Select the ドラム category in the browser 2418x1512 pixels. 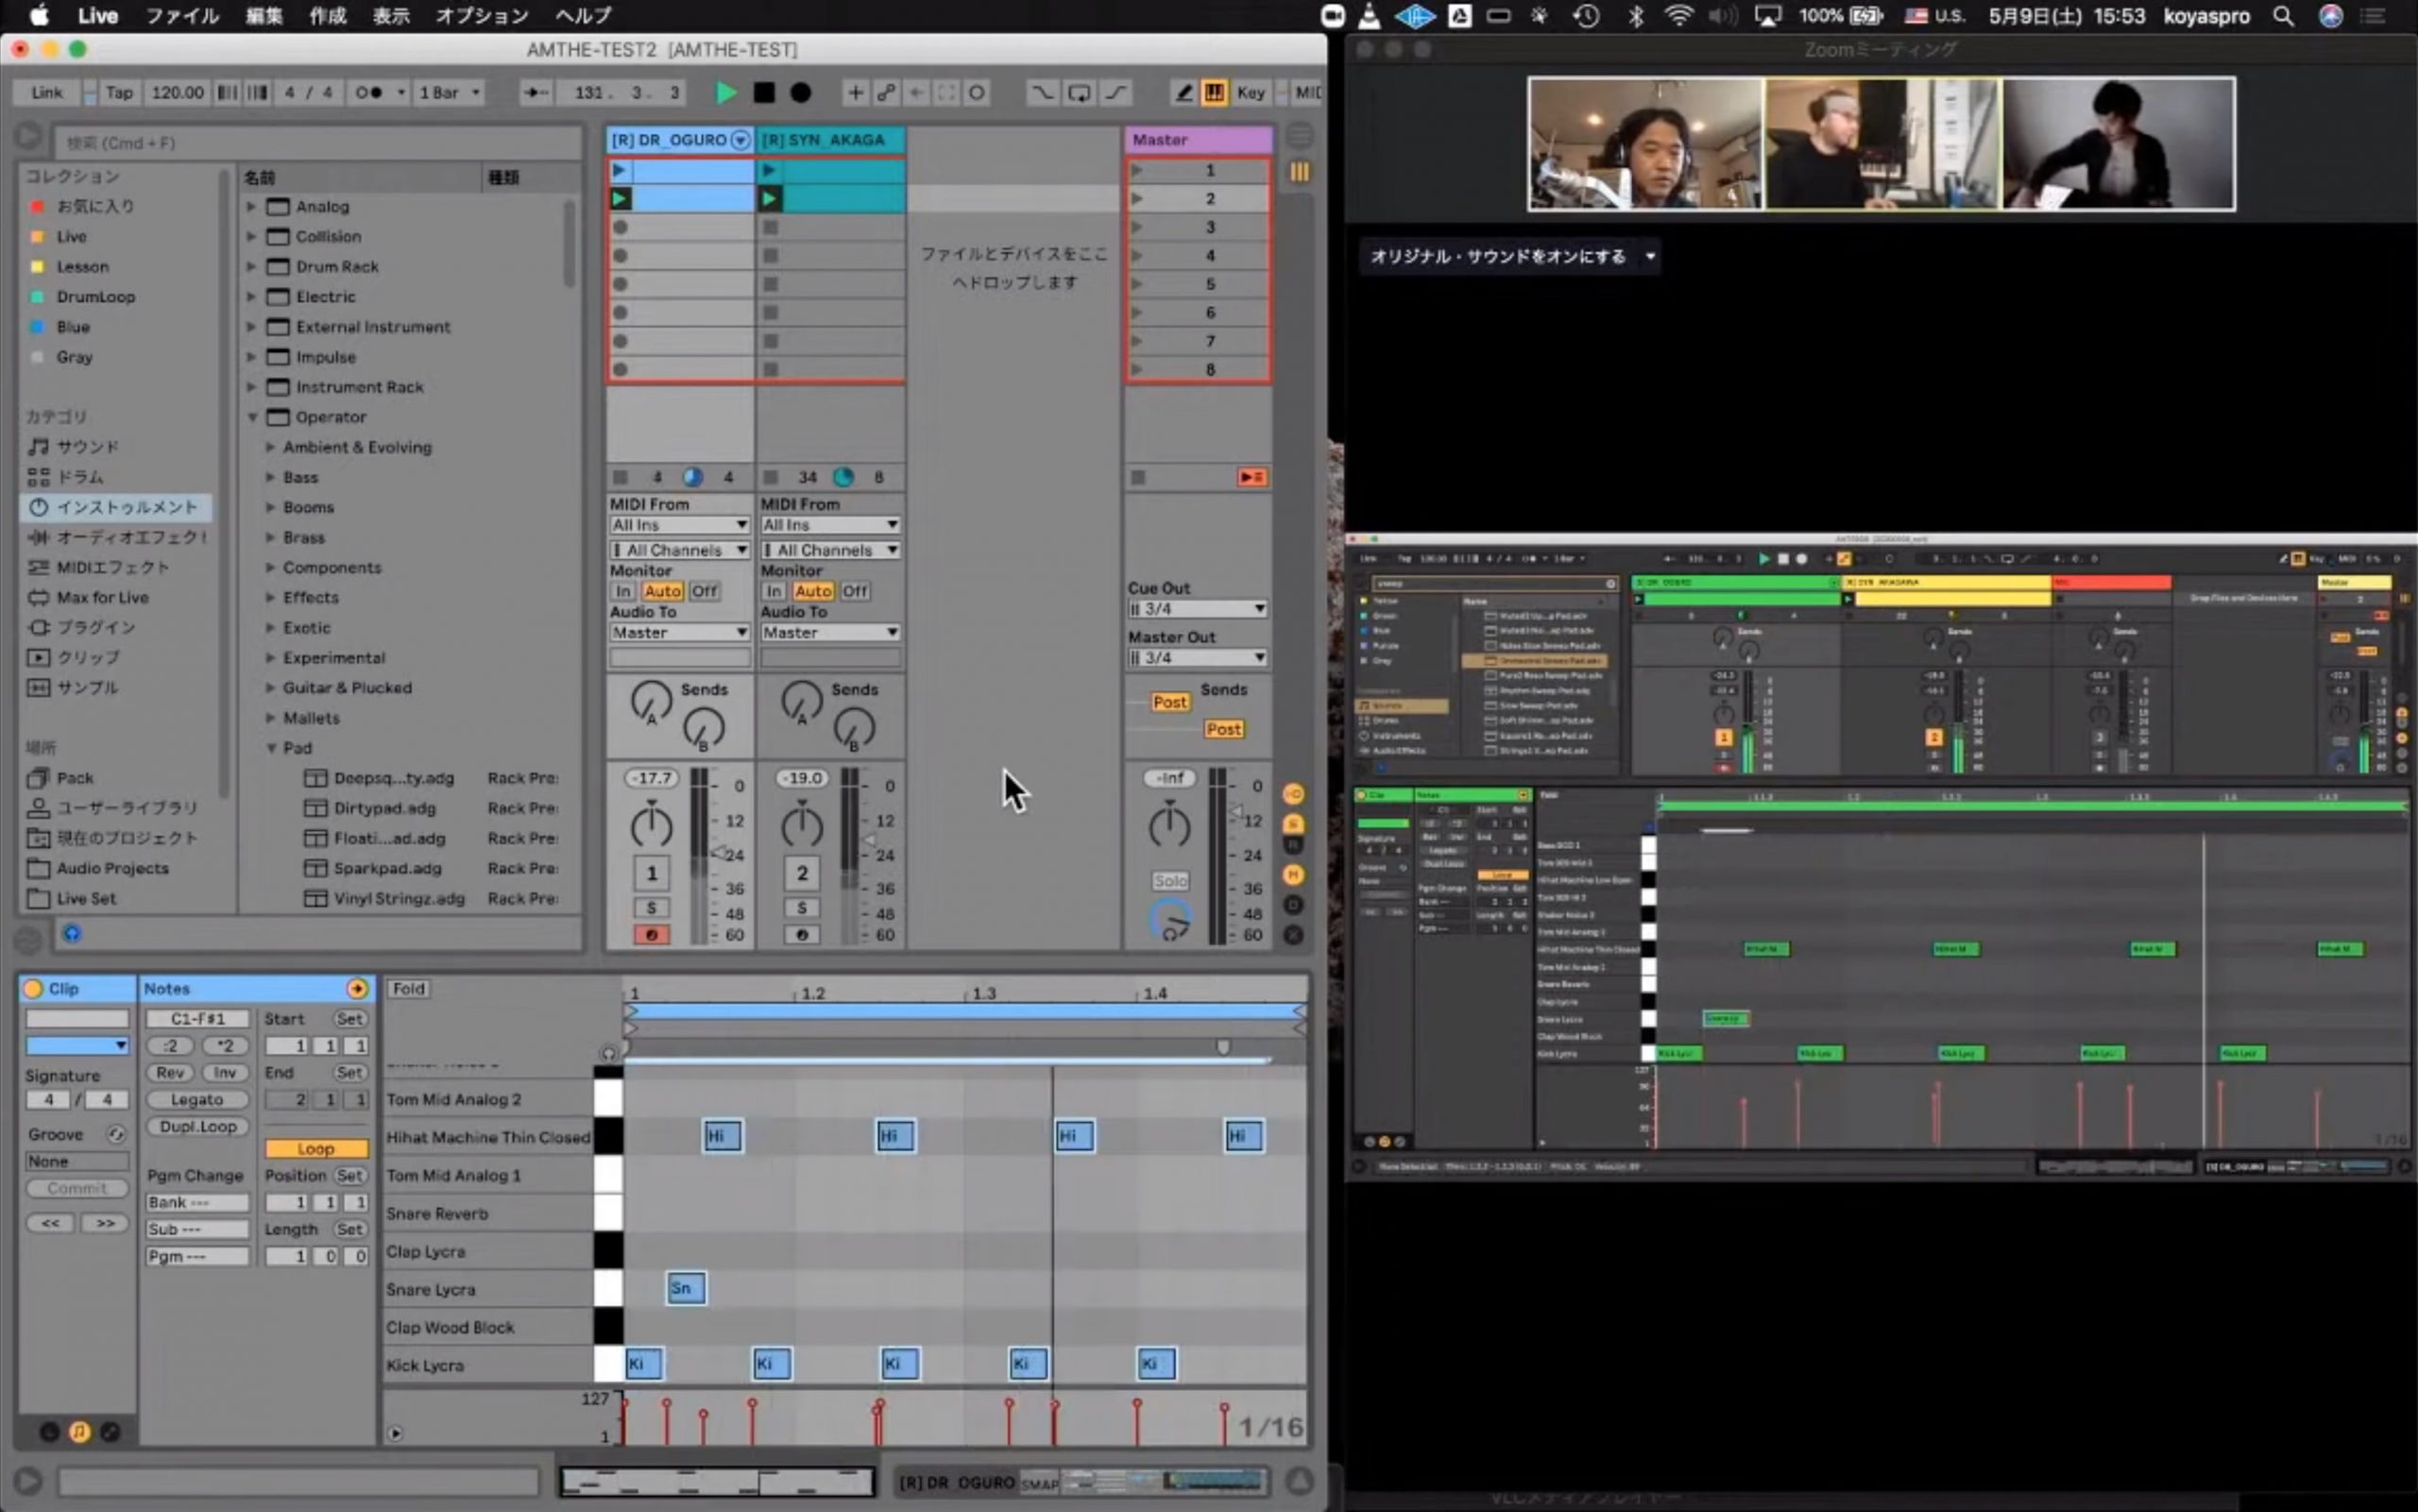click(x=80, y=477)
